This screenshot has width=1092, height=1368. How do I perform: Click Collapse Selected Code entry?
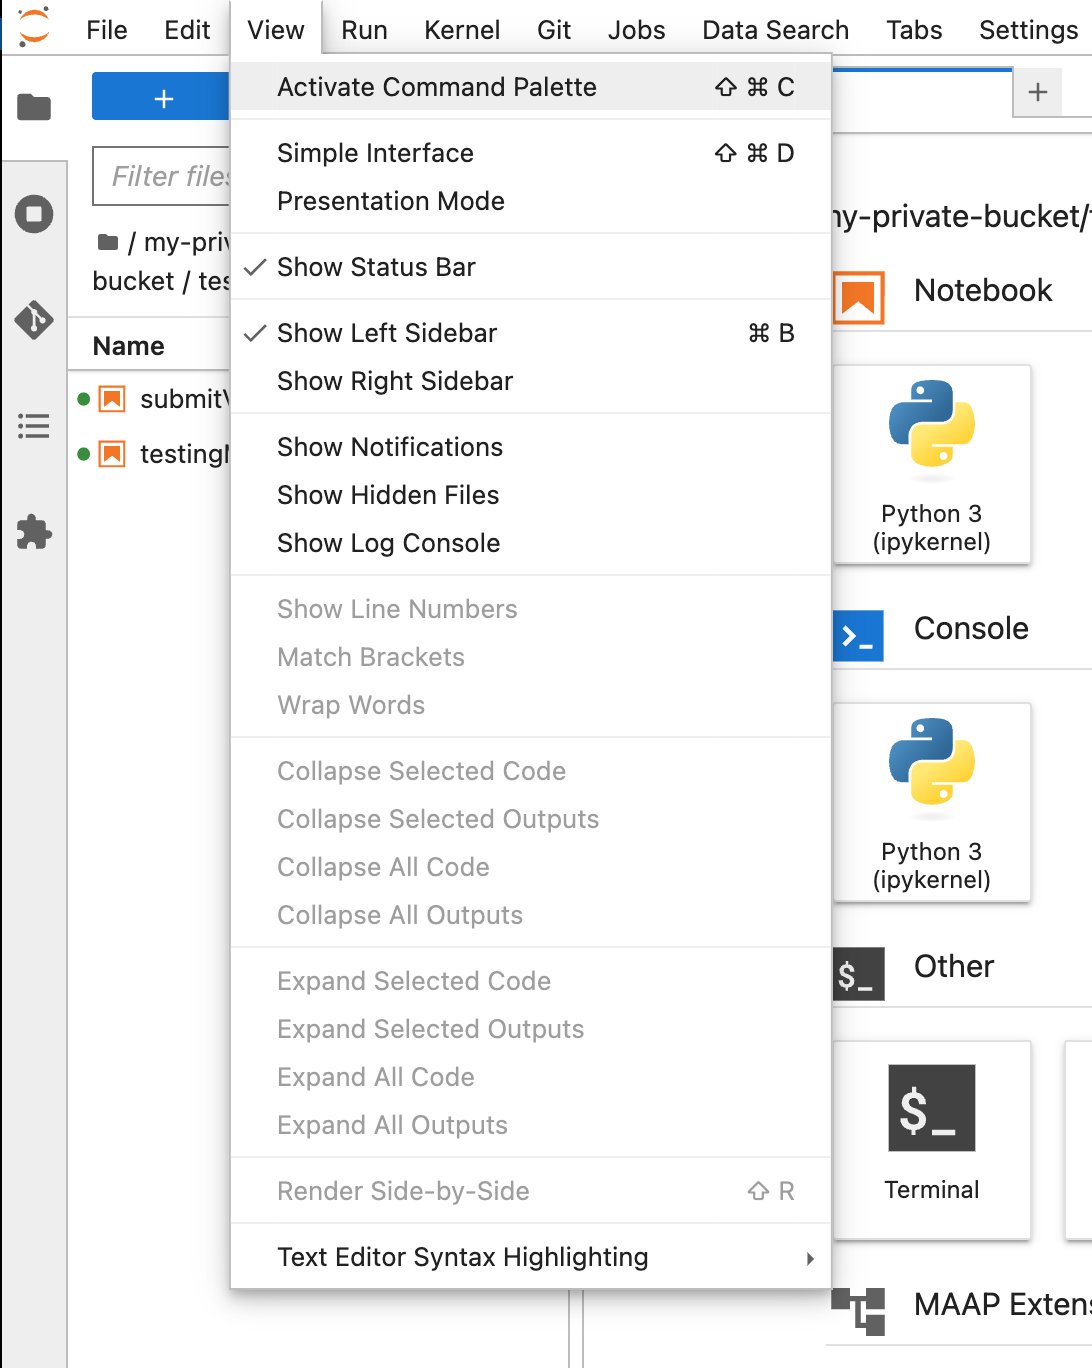(531, 771)
